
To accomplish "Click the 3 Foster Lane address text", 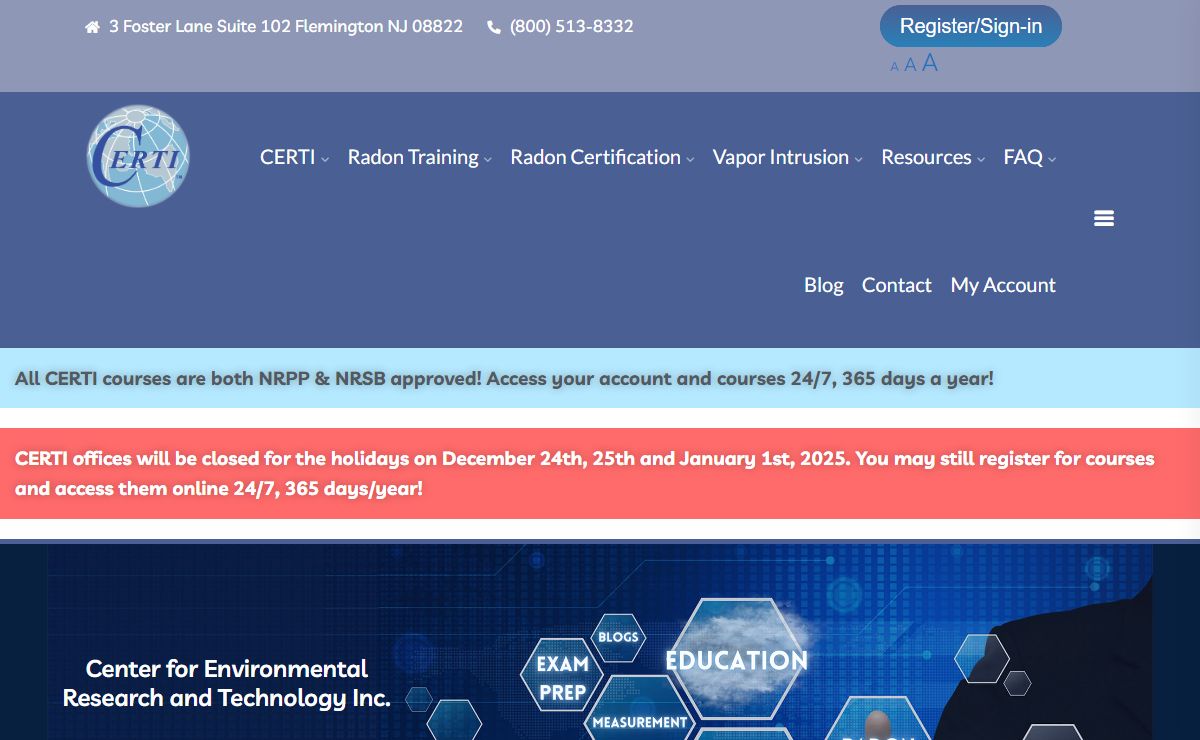I will point(286,27).
